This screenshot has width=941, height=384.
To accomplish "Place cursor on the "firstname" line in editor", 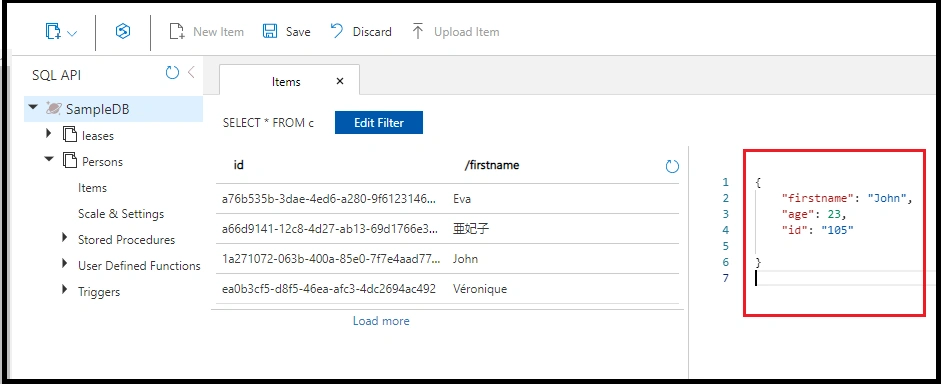I will click(x=847, y=198).
